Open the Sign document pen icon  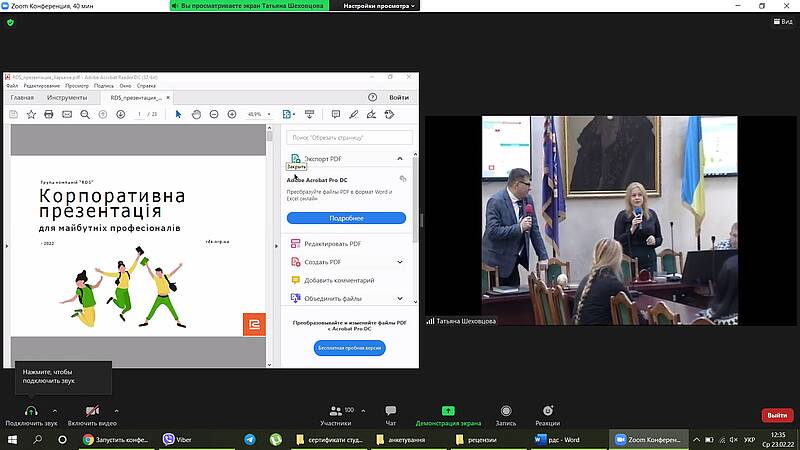pos(371,114)
